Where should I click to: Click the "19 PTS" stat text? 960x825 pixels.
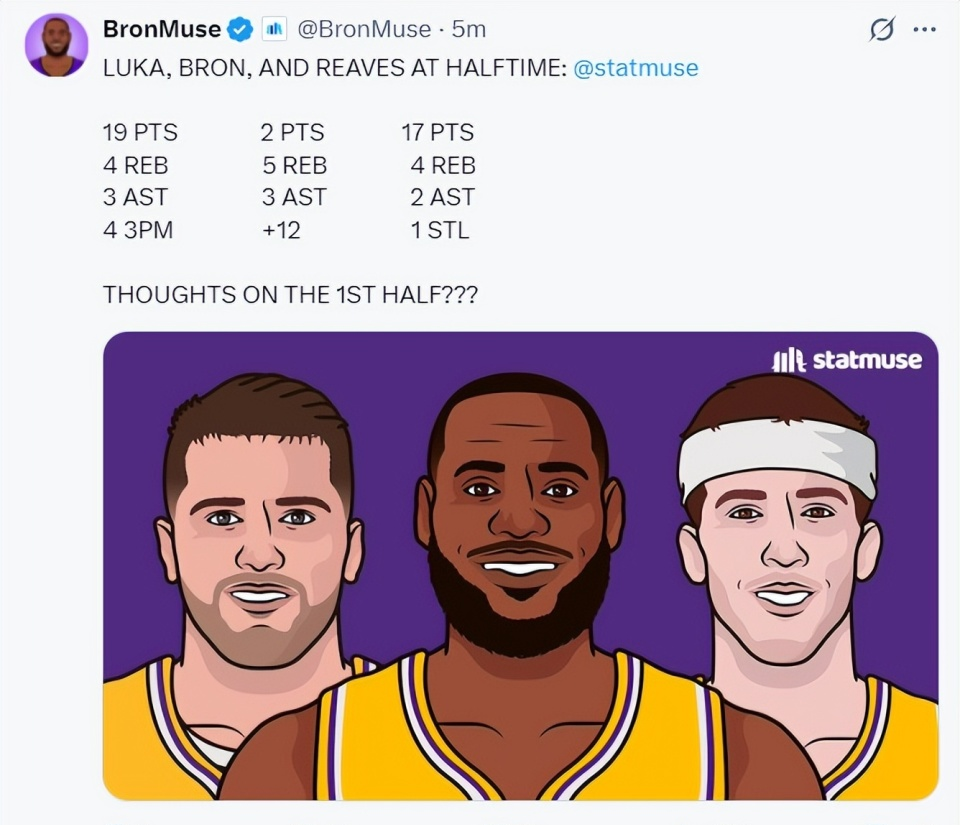click(x=140, y=132)
